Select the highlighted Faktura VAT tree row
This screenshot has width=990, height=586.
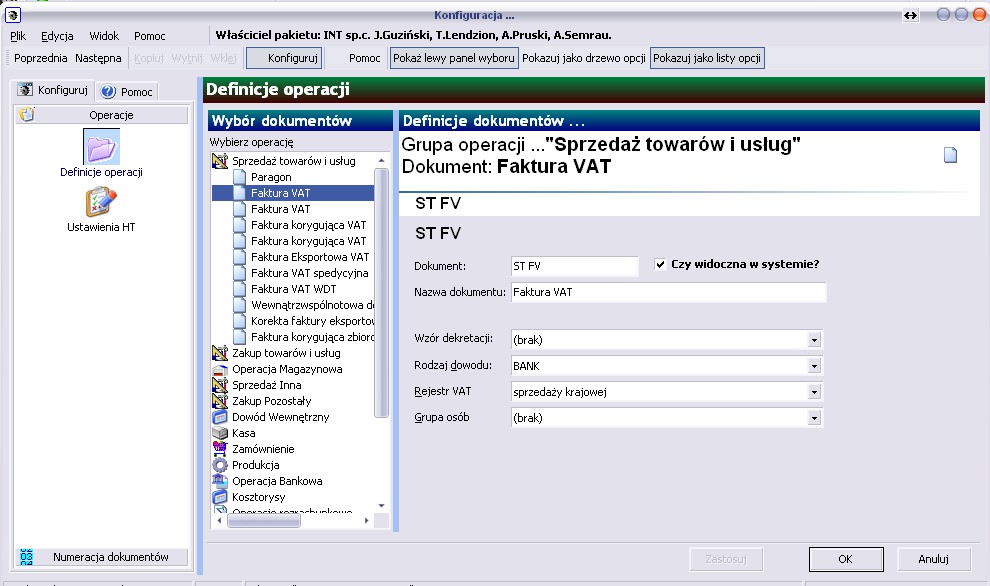tap(294, 193)
